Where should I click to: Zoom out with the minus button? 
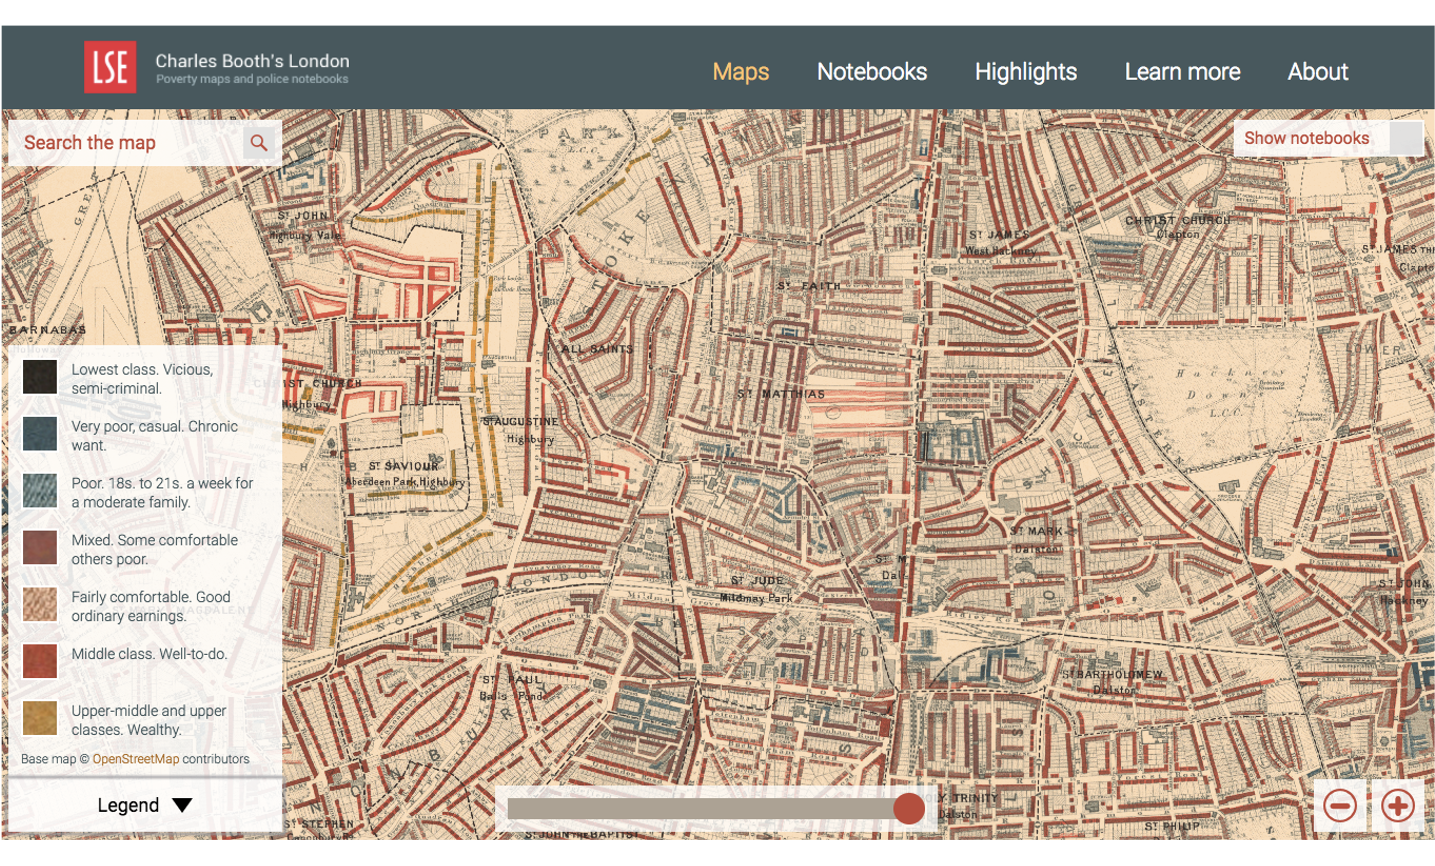coord(1340,805)
